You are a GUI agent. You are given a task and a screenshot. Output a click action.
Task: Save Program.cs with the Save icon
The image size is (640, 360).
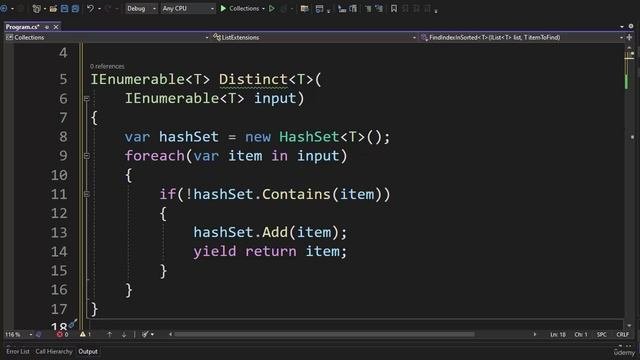point(64,9)
